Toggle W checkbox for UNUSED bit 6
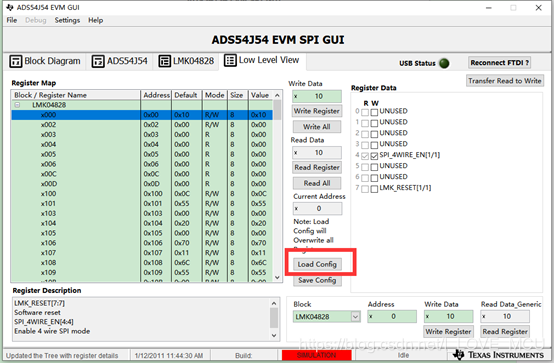The height and width of the screenshot is (363, 554). click(374, 178)
